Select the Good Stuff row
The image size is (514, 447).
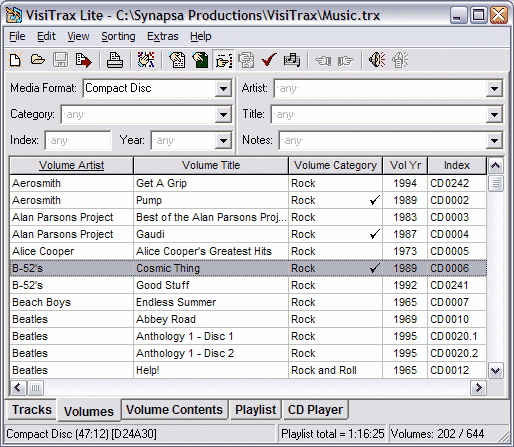[x=248, y=285]
